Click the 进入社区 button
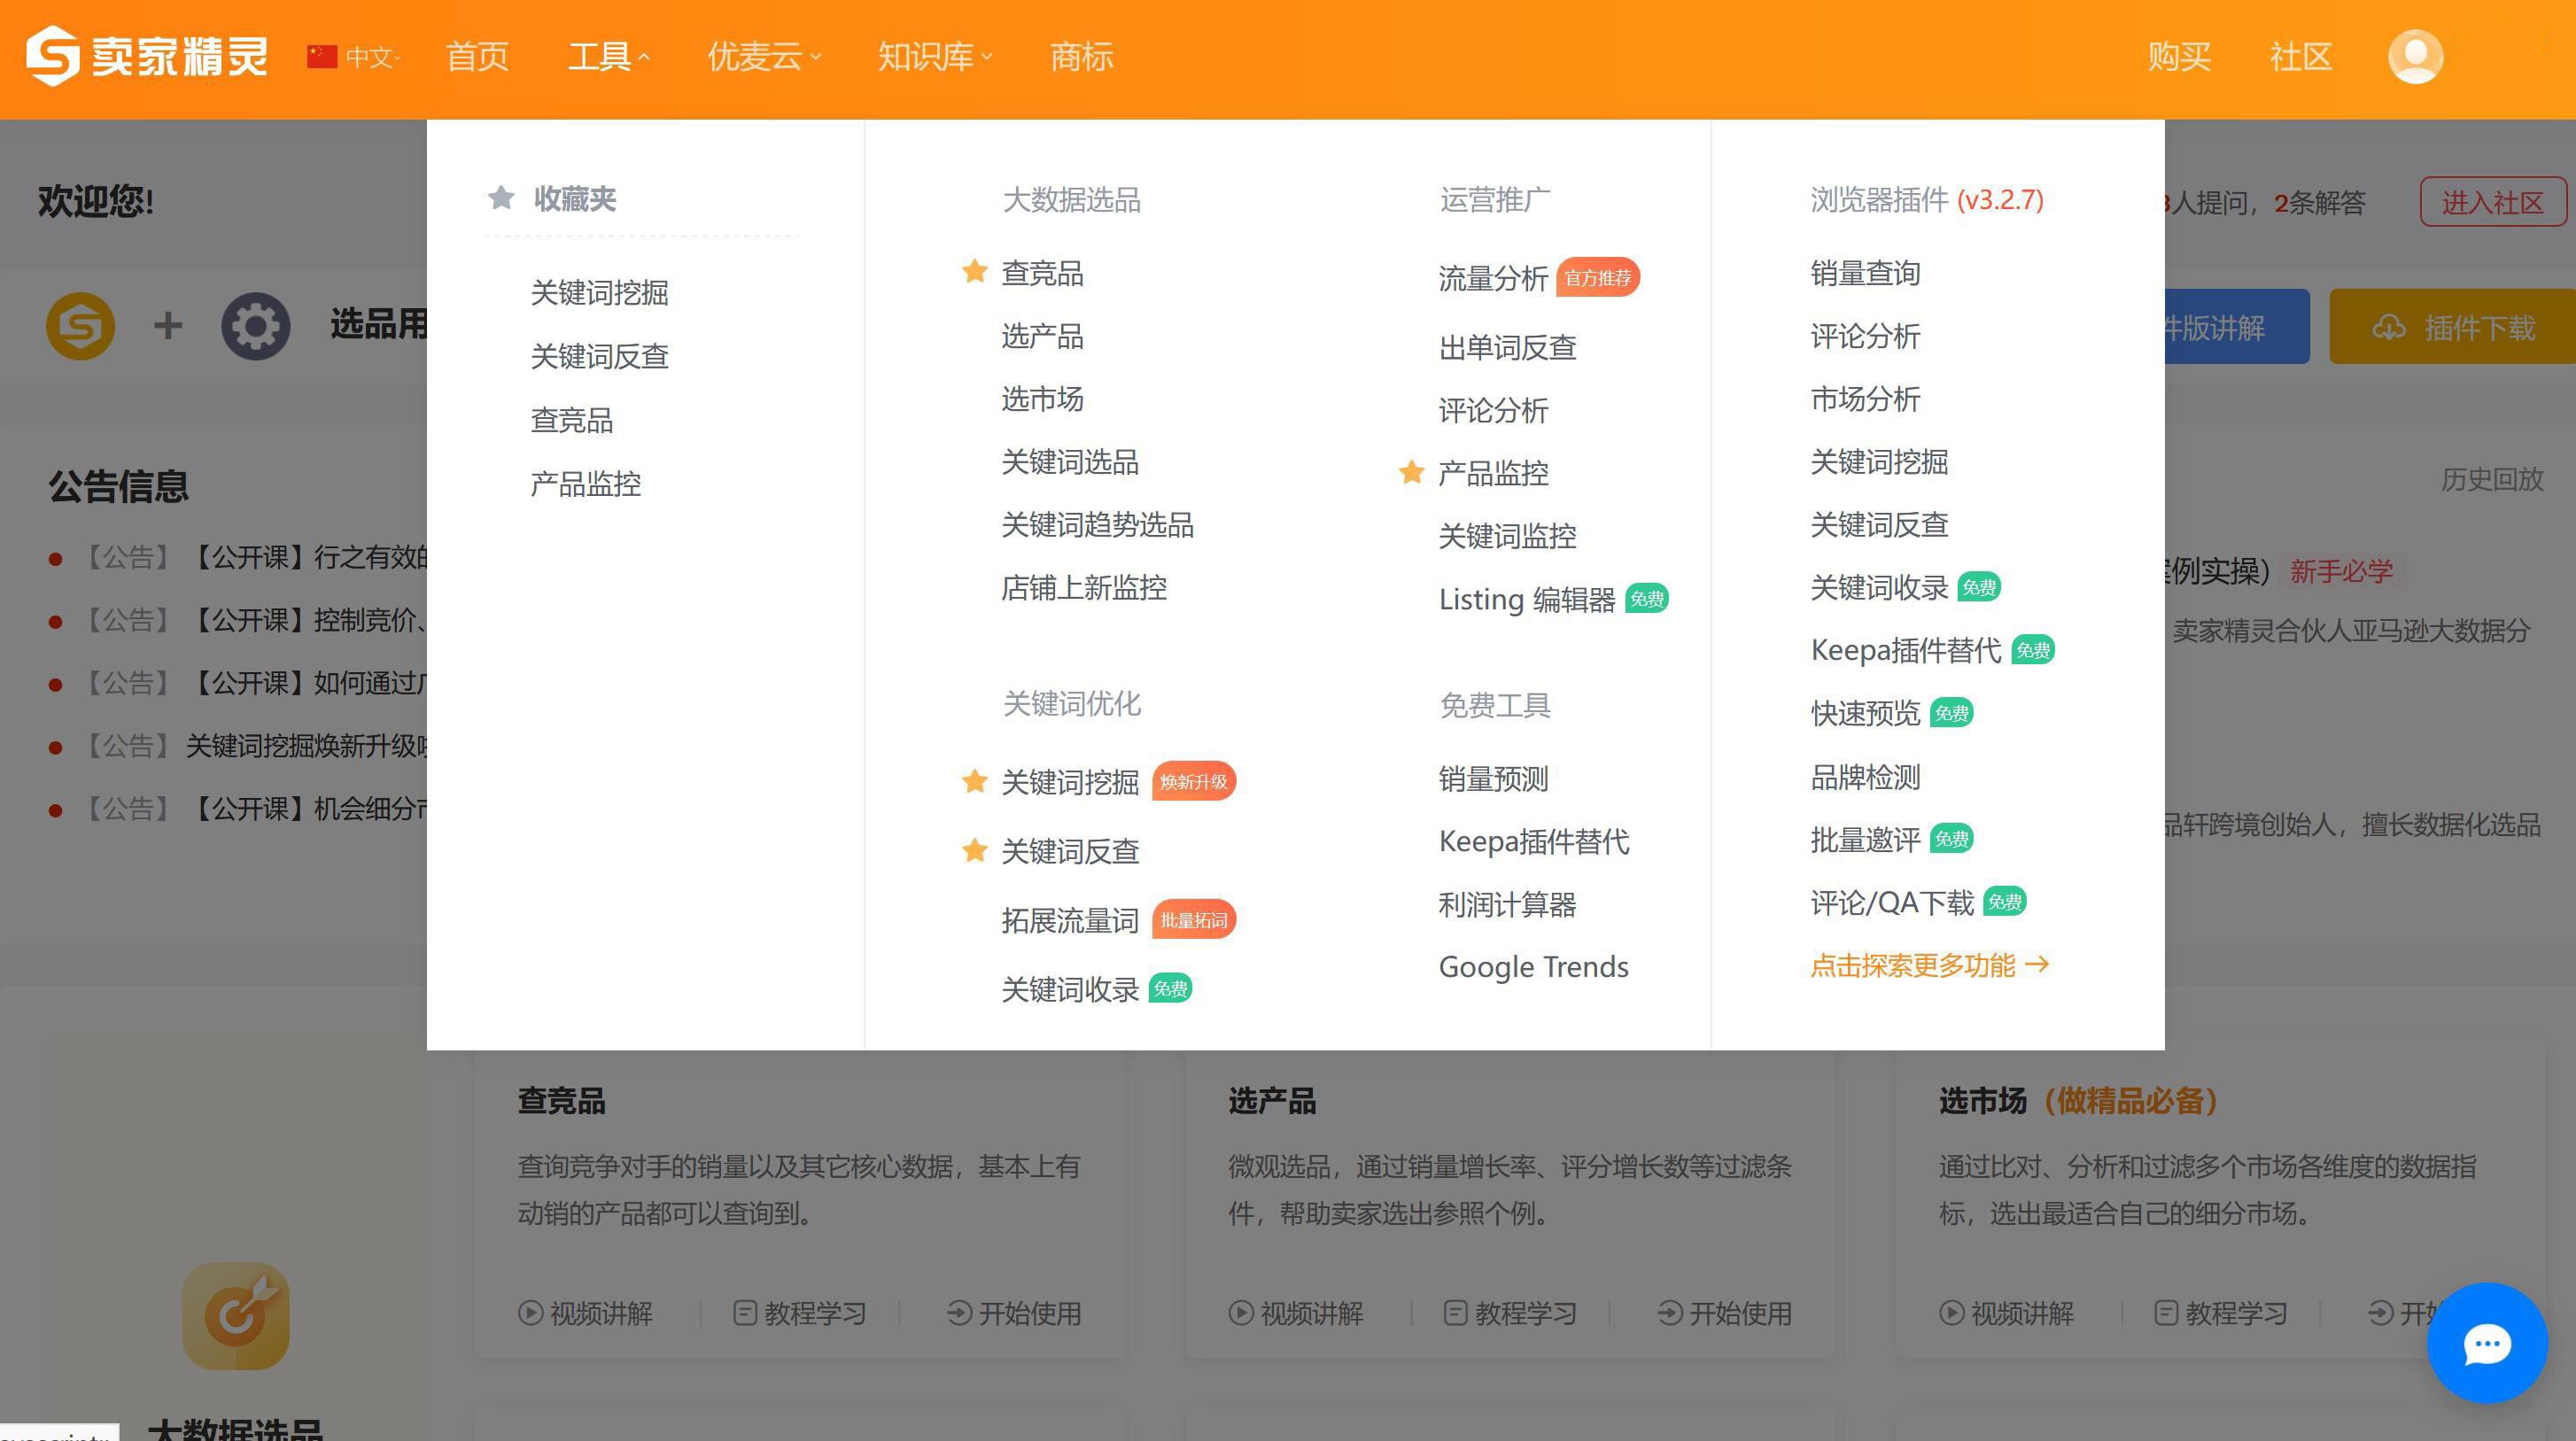The image size is (2576, 1441). [x=2491, y=203]
